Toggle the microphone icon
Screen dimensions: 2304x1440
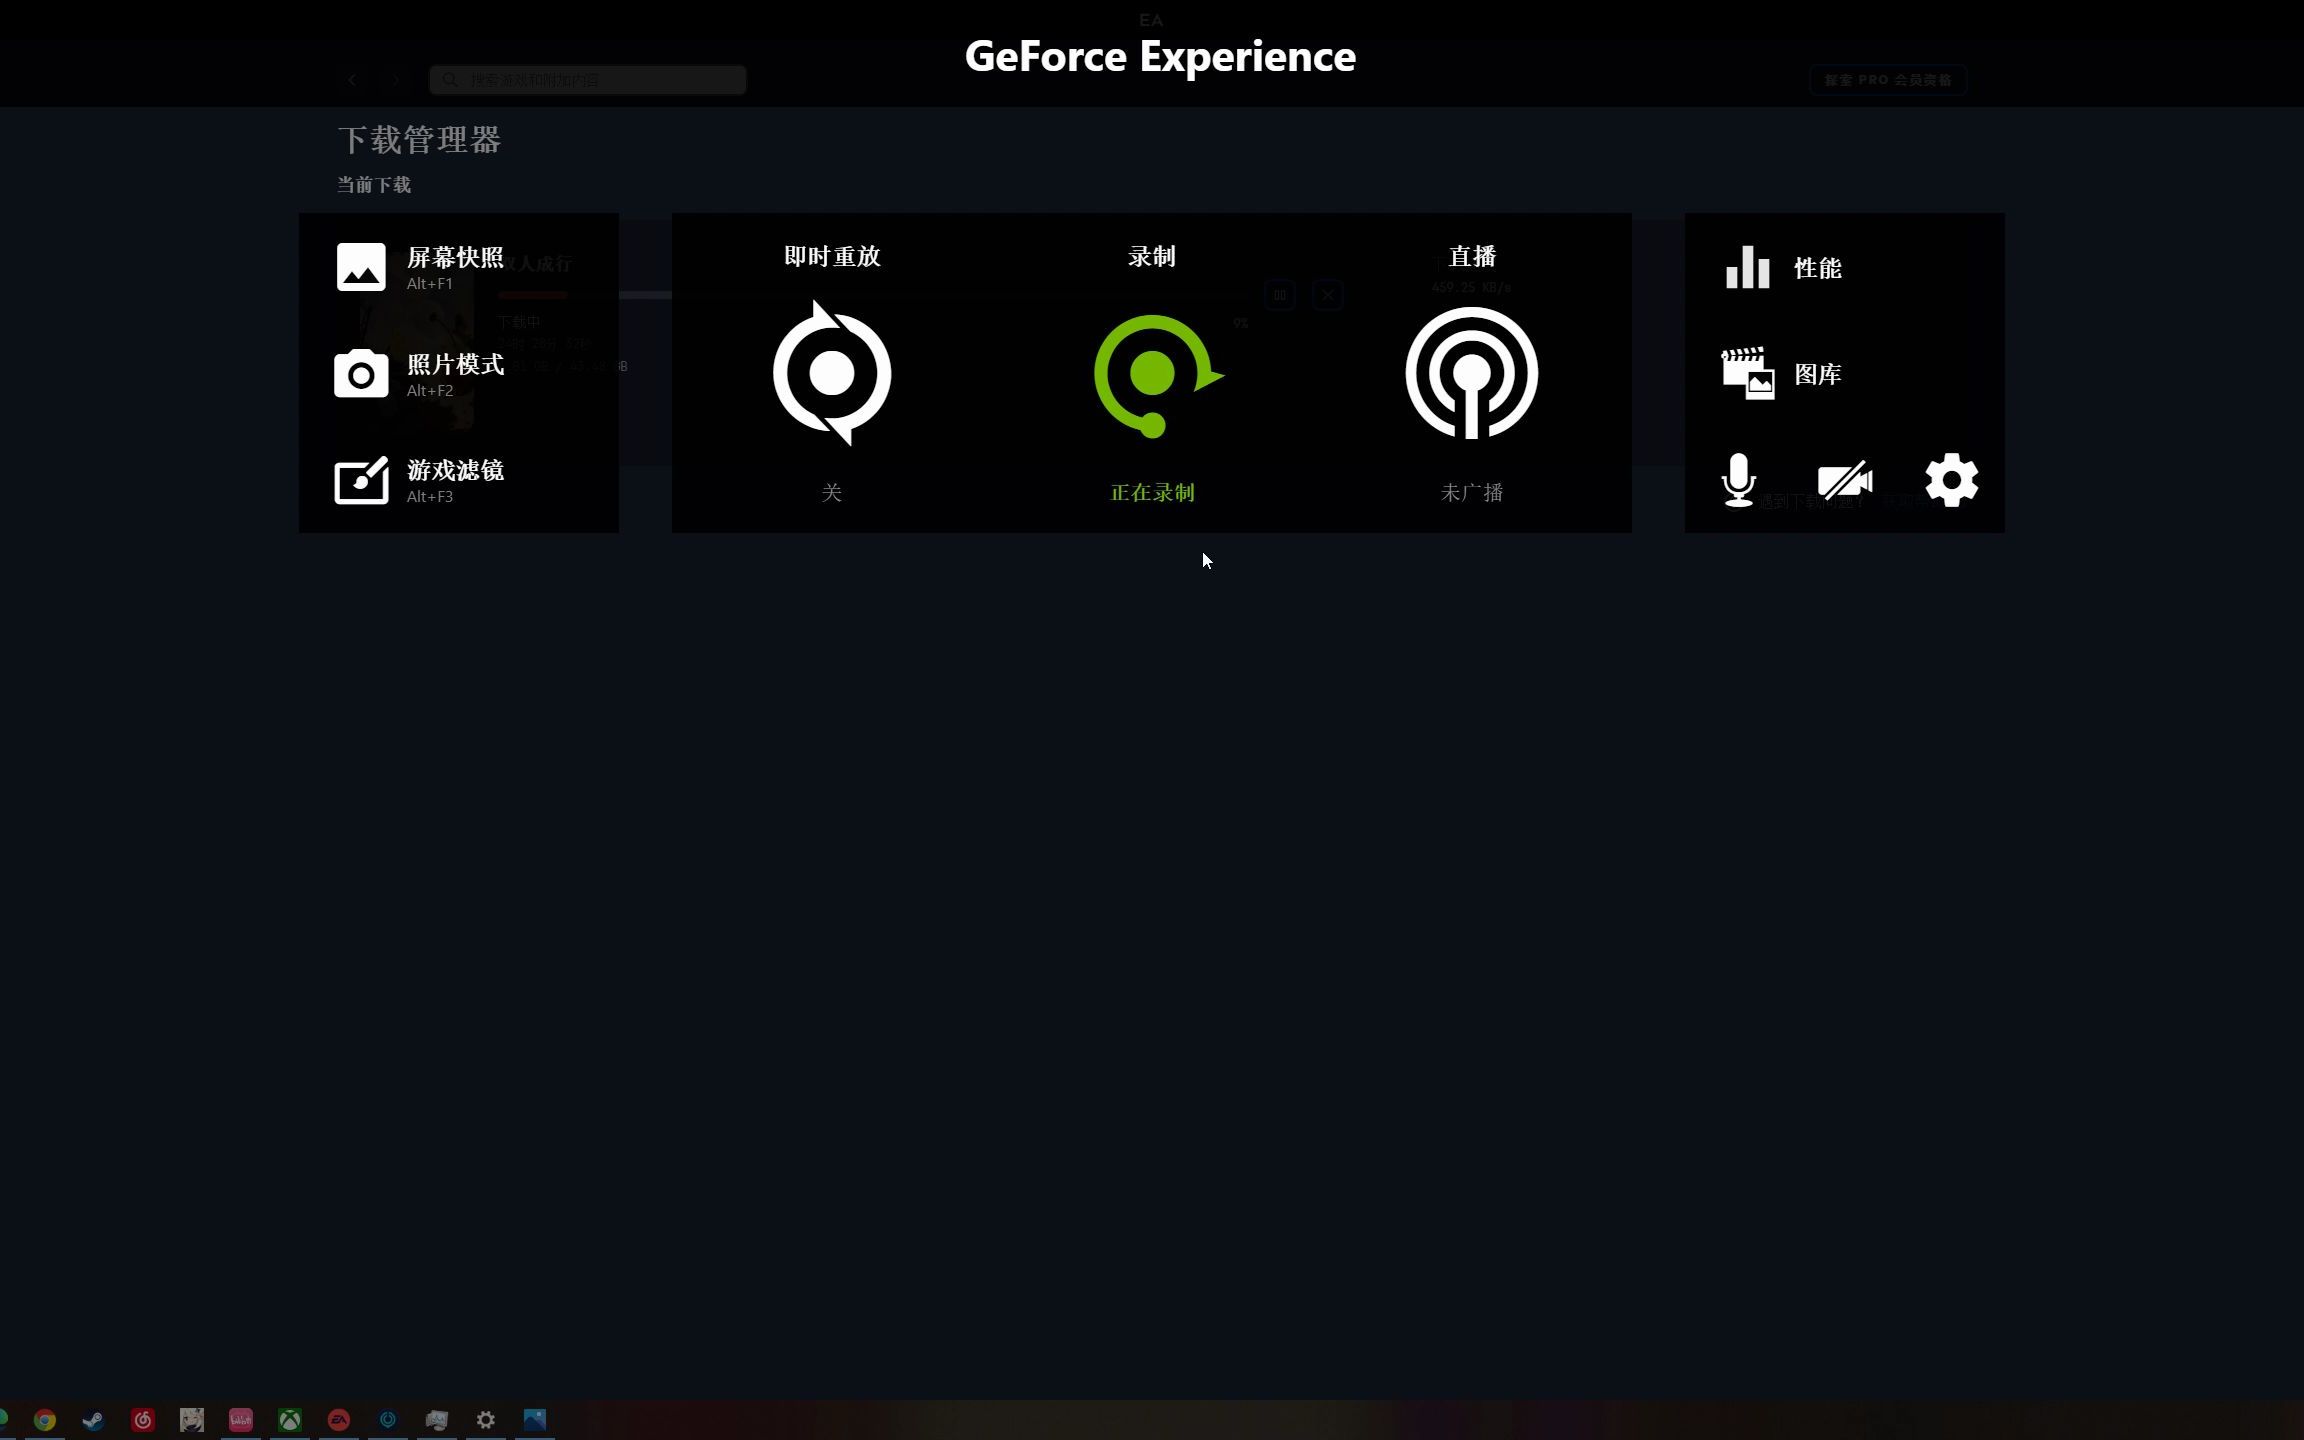pyautogui.click(x=1739, y=480)
